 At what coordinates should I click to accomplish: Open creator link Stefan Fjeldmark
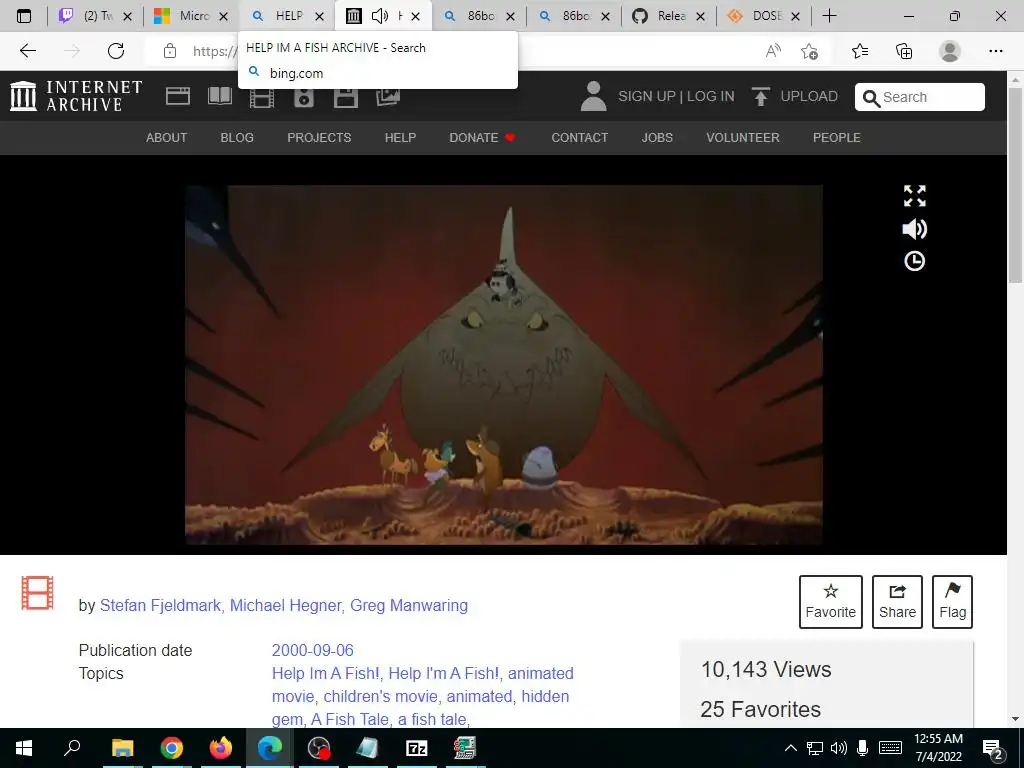pos(160,605)
